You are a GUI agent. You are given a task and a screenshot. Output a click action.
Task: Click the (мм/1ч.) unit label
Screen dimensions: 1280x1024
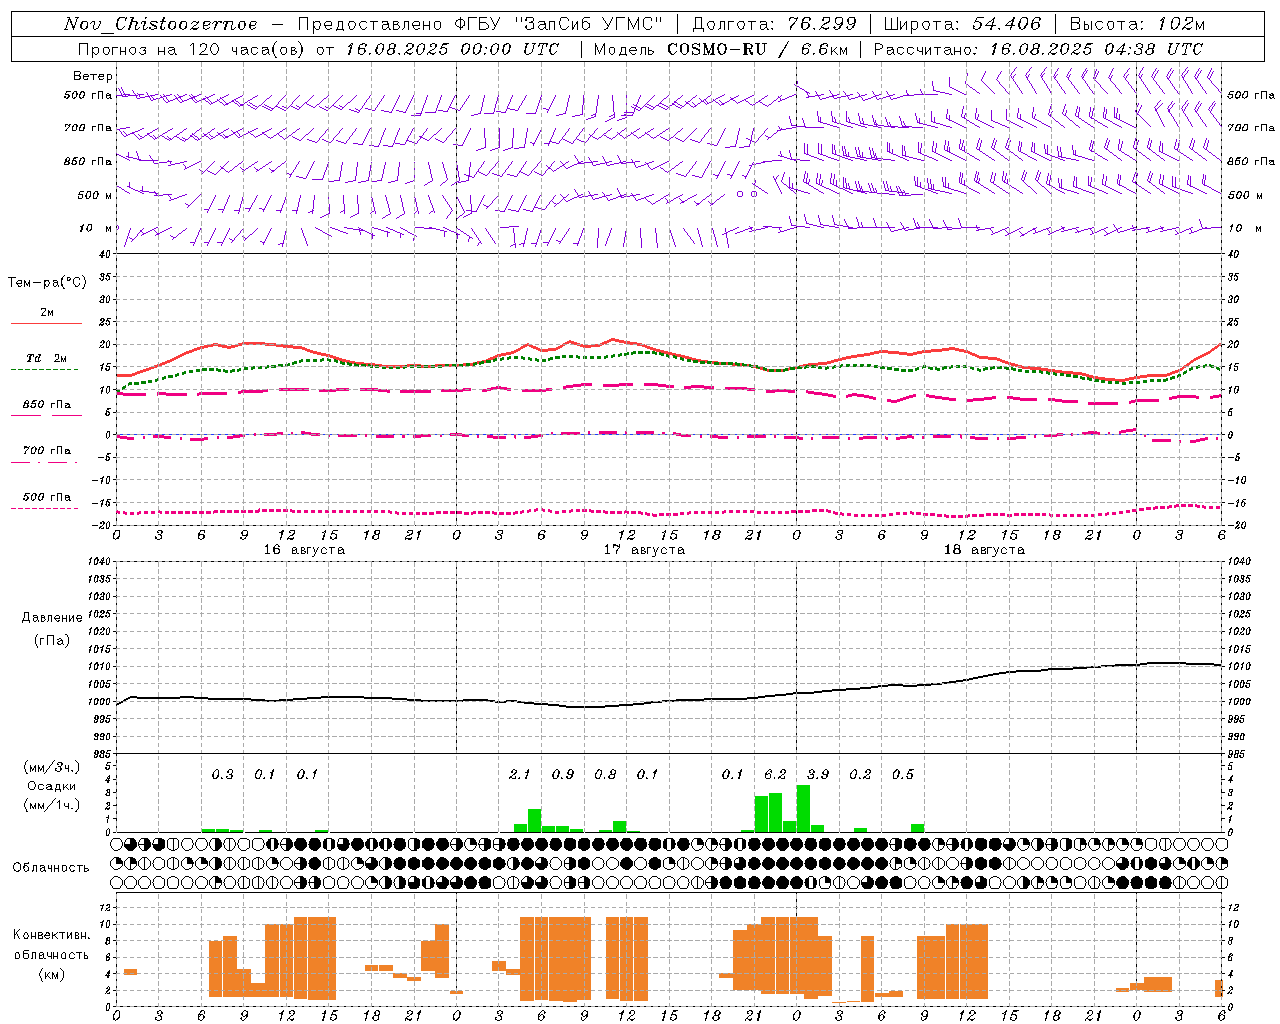coord(51,805)
